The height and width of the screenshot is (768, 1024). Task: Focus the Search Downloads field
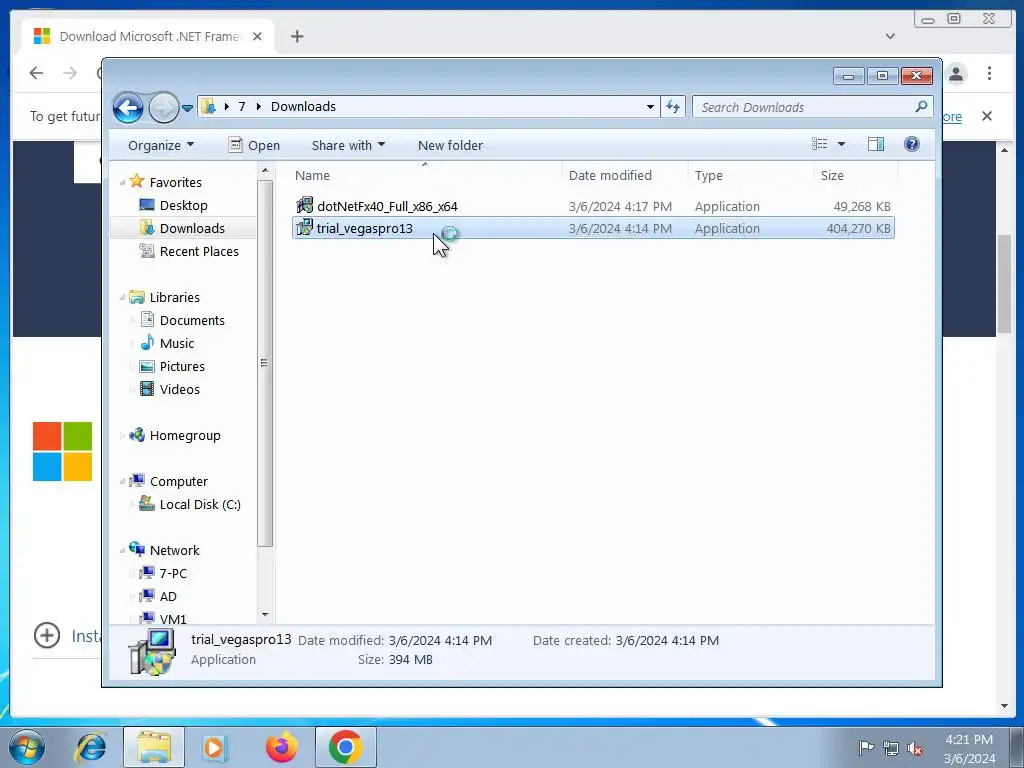pos(812,107)
